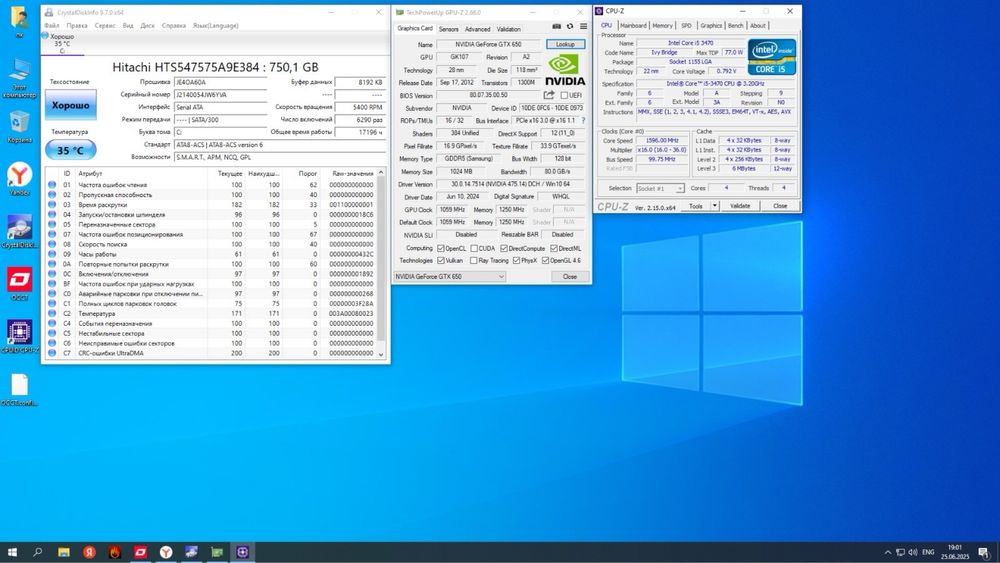Click the Close button in CPU-Z
Image resolution: width=1000 pixels, height=563 pixels.
(780, 206)
